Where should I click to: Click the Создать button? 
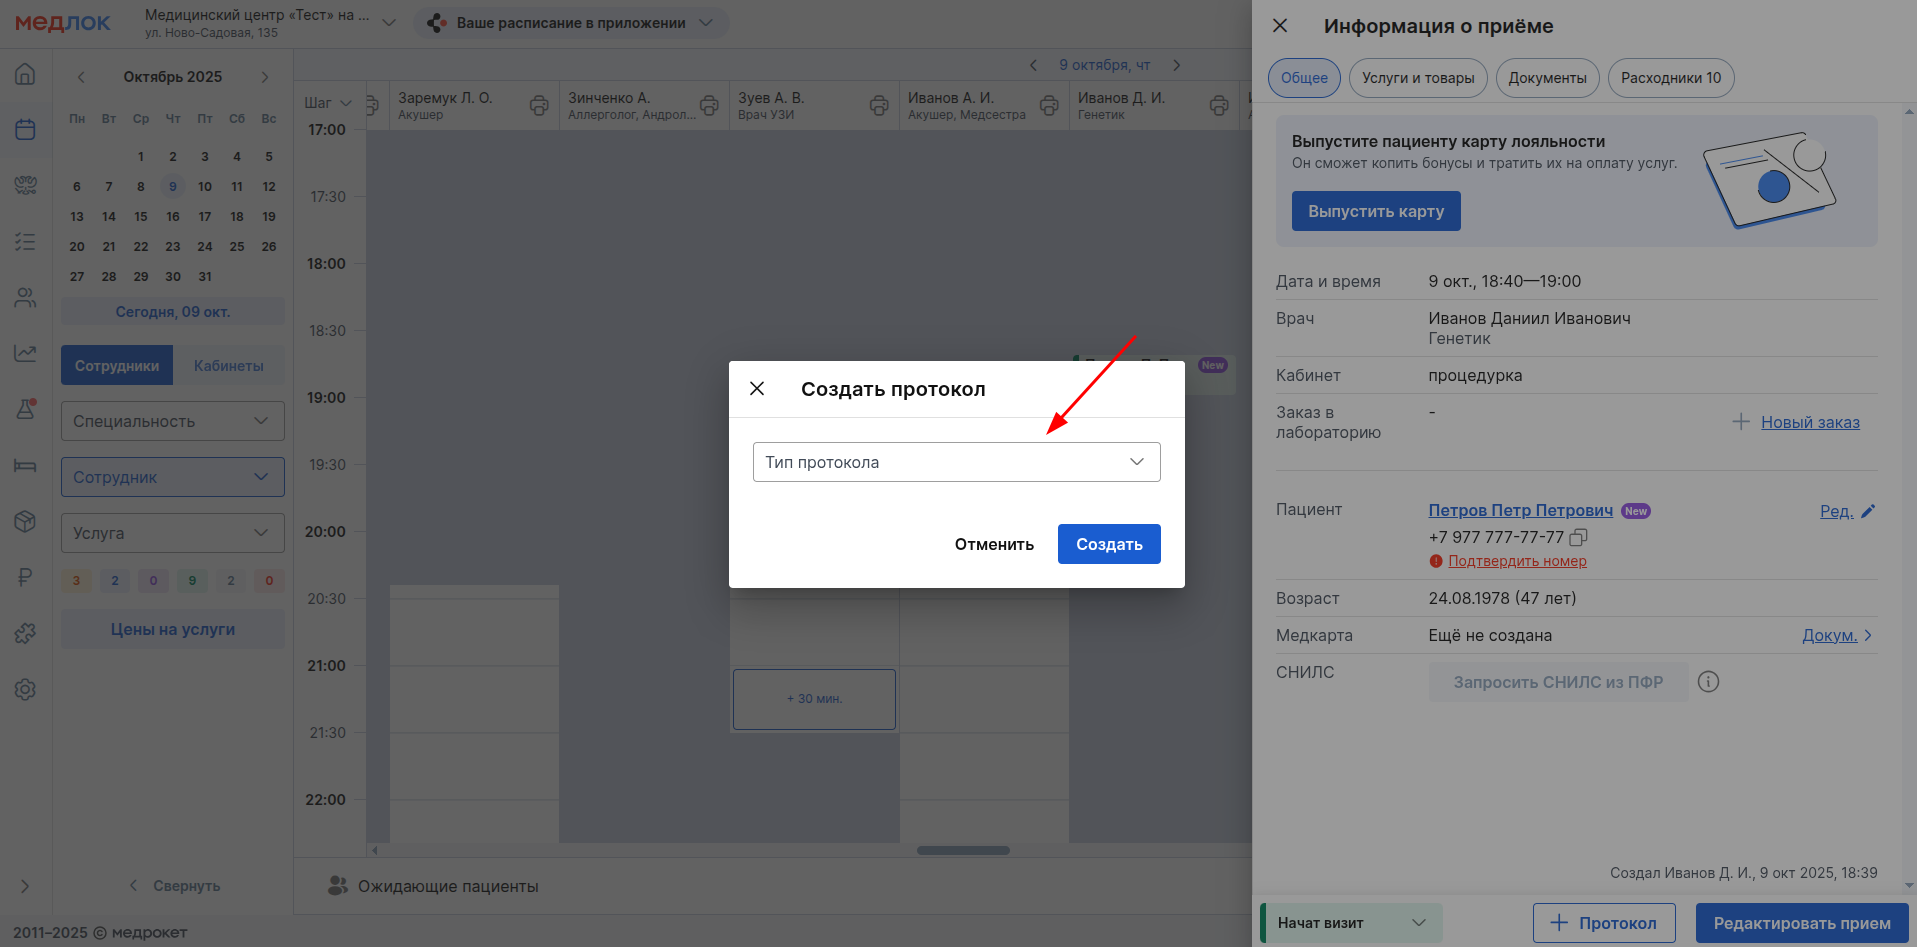click(x=1108, y=544)
